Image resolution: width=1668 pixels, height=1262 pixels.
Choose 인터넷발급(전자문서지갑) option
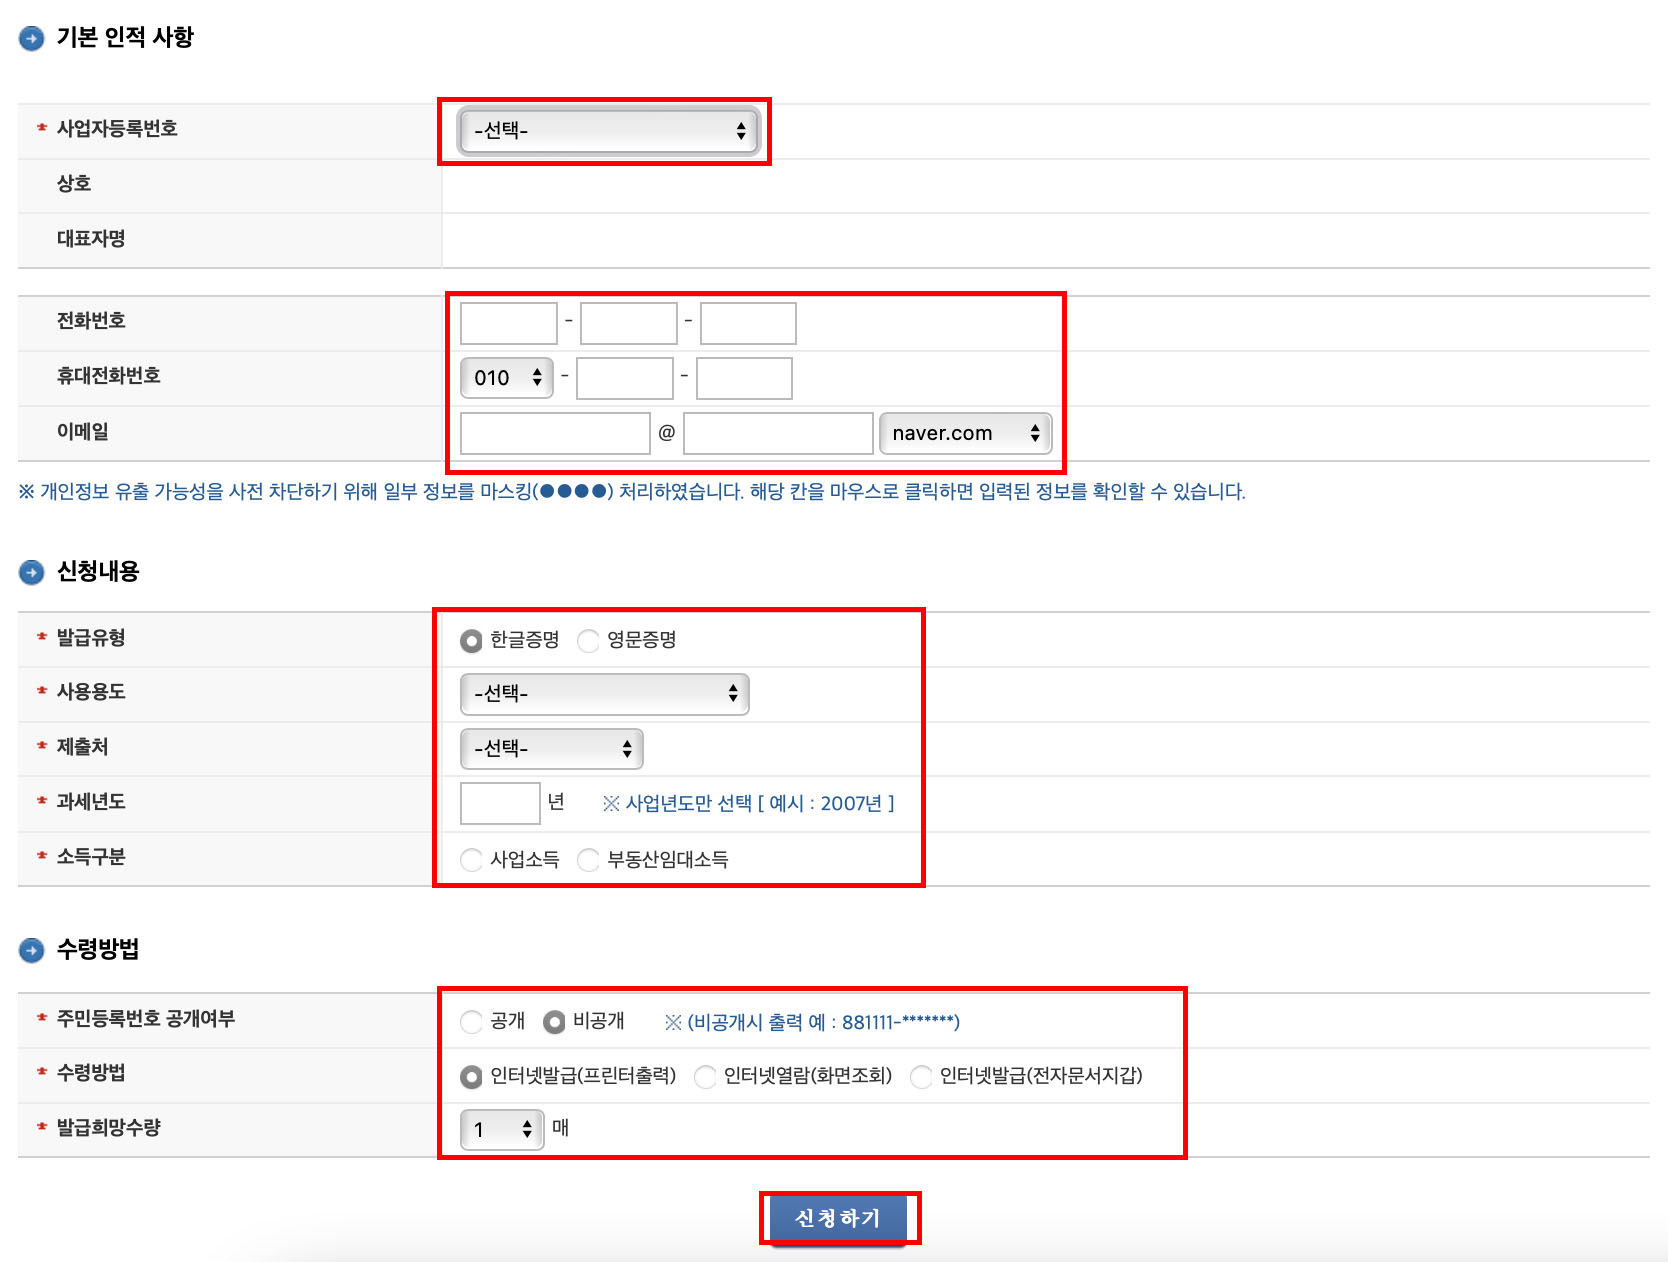(x=921, y=1077)
